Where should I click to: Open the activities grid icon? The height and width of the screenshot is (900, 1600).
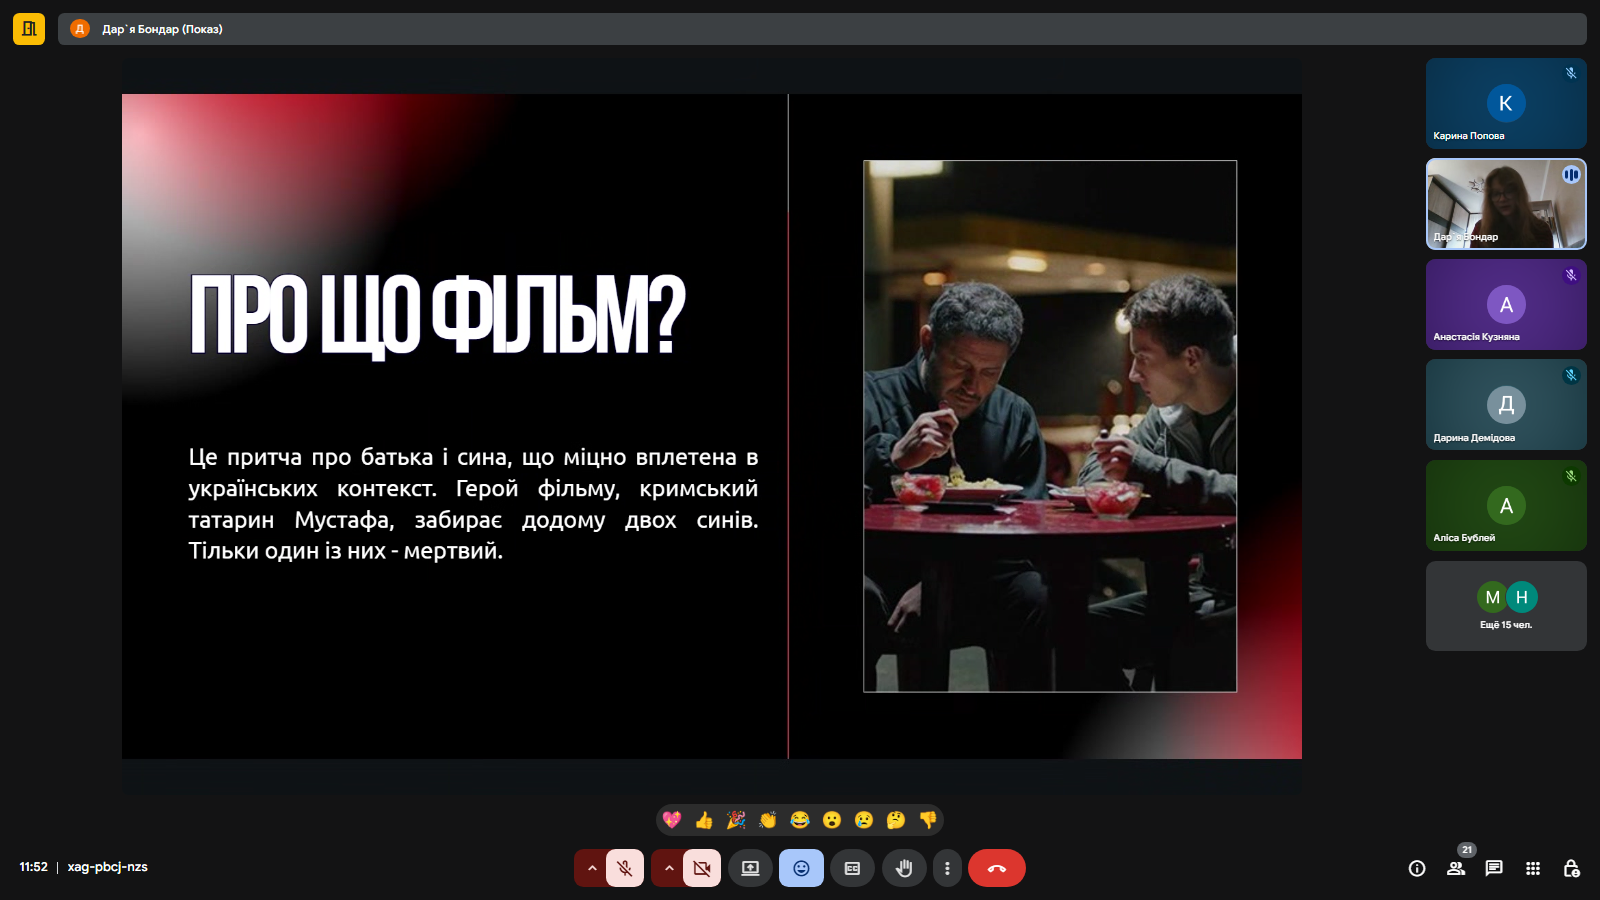(1533, 868)
